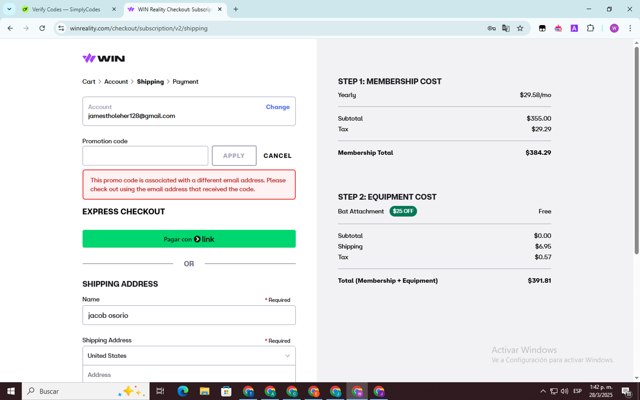Close the WIN Reality Checkout tab
This screenshot has width=640, height=400.
(x=220, y=9)
